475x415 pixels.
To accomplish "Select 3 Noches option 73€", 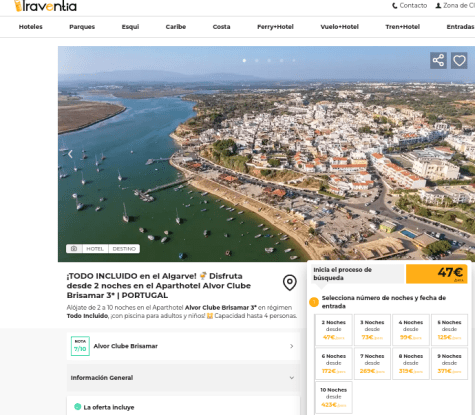I will (x=372, y=330).
